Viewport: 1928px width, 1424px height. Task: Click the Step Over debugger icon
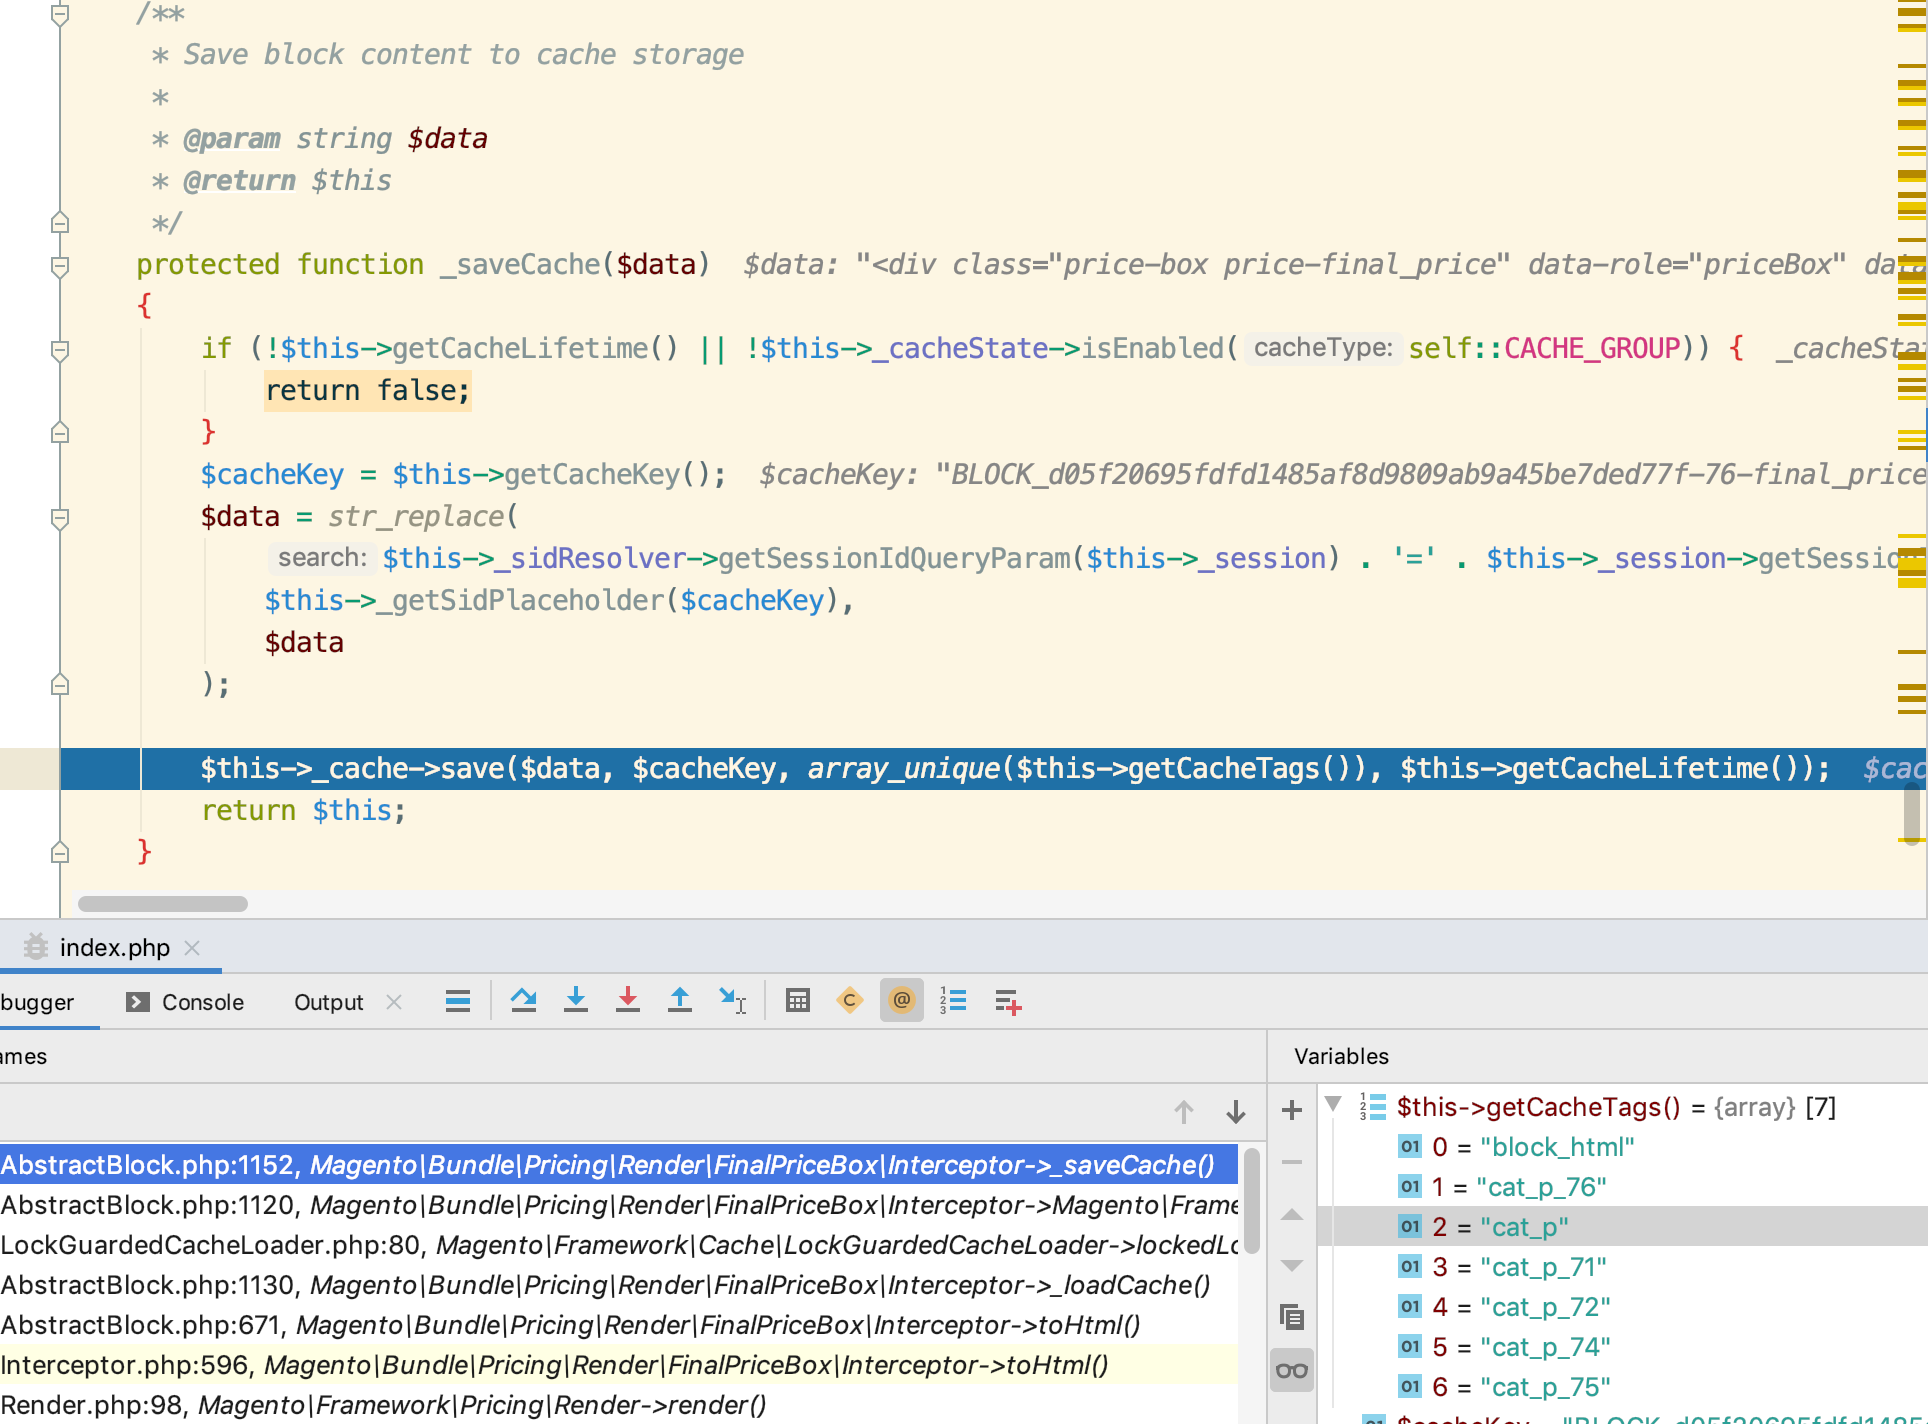[523, 1001]
